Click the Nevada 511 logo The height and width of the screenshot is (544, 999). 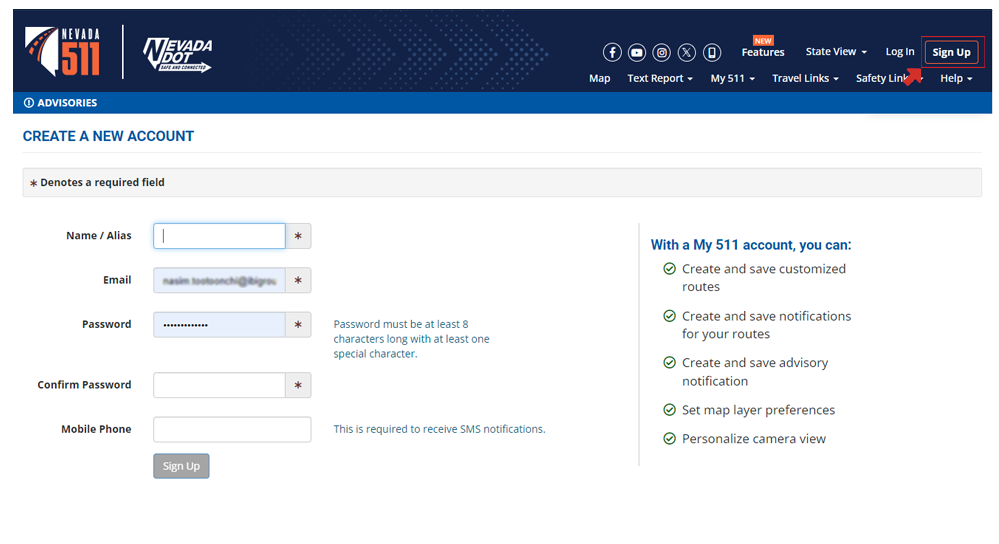pyautogui.click(x=63, y=51)
